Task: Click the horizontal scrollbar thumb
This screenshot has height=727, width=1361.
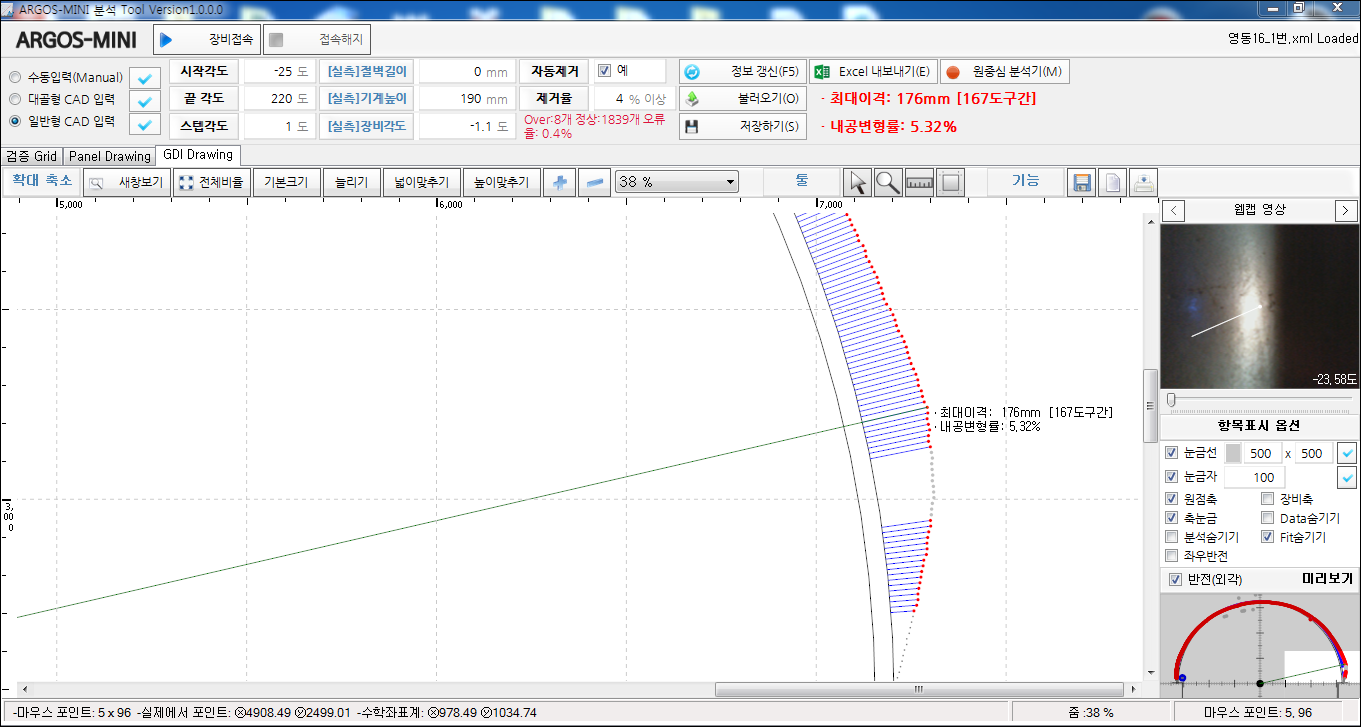Action: click(x=919, y=689)
